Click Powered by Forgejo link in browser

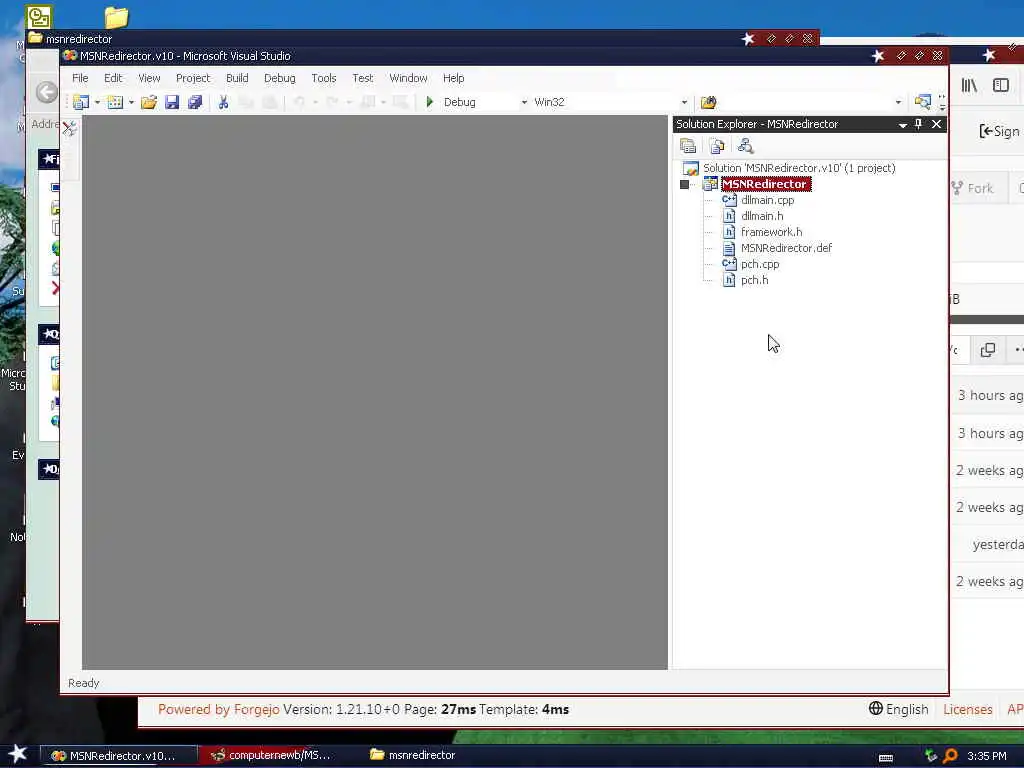pos(219,709)
